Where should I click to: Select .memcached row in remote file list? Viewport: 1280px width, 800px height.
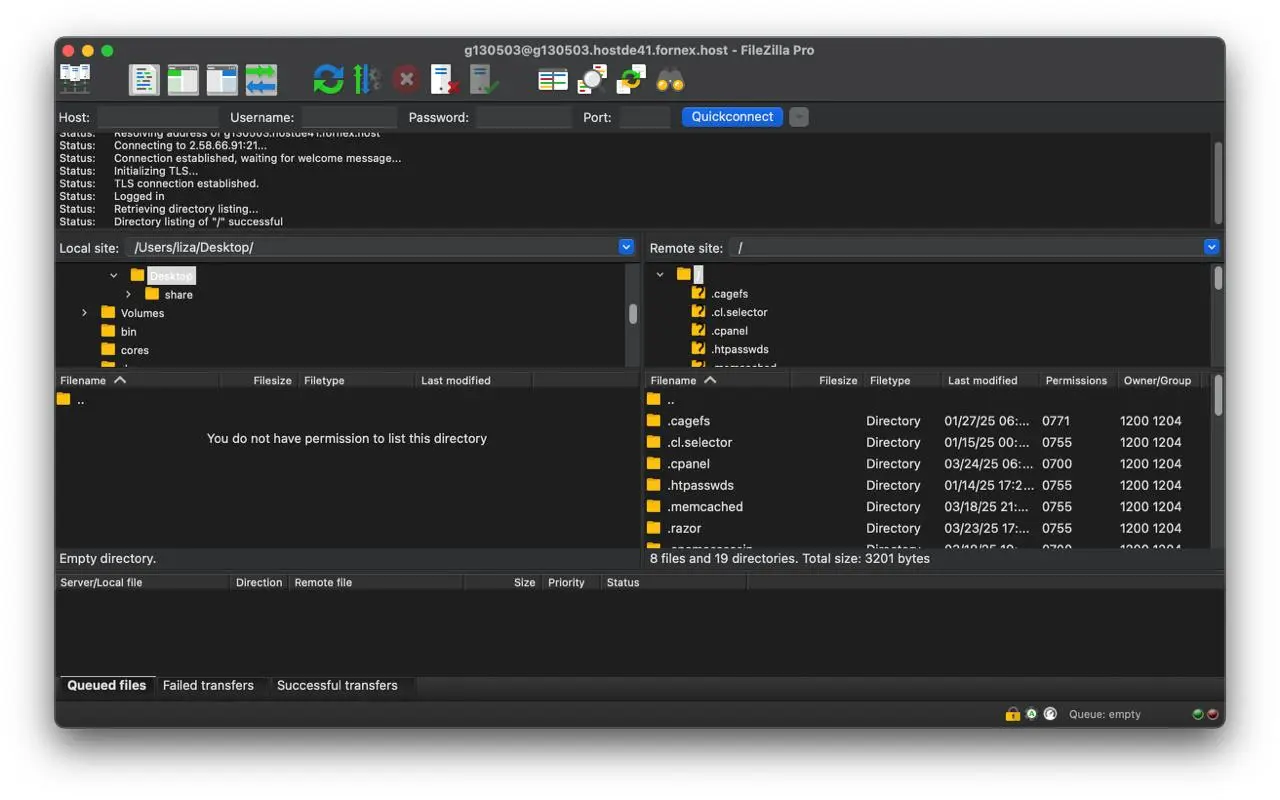point(927,507)
